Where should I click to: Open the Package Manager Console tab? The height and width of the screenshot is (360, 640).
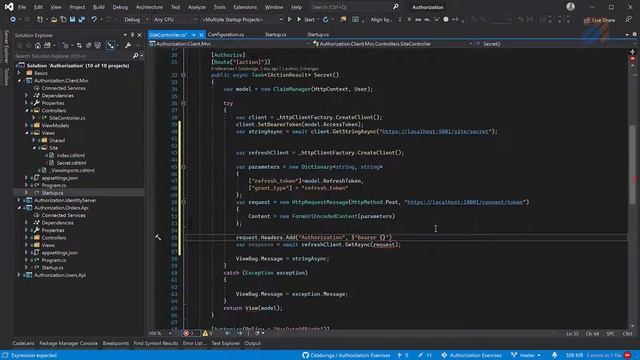coord(69,343)
